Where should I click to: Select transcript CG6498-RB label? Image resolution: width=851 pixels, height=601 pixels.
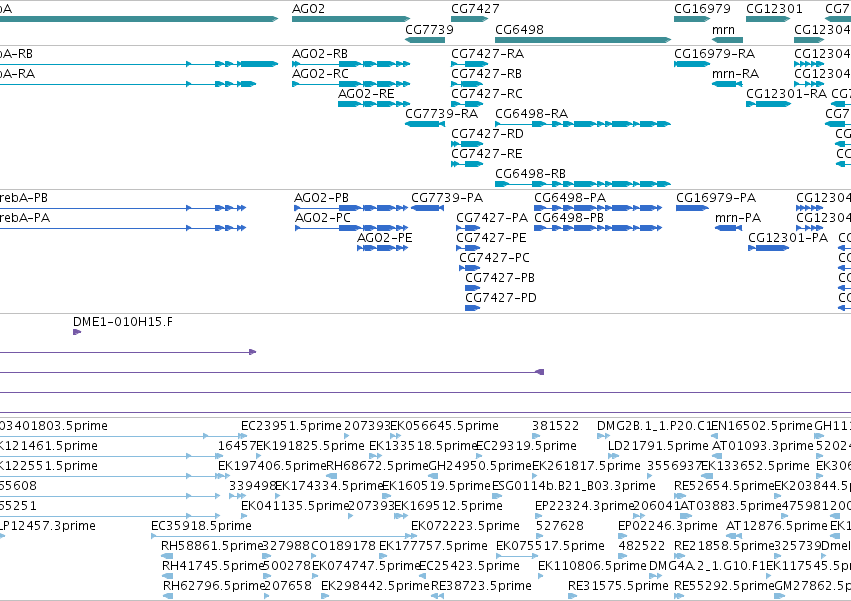[x=530, y=174]
